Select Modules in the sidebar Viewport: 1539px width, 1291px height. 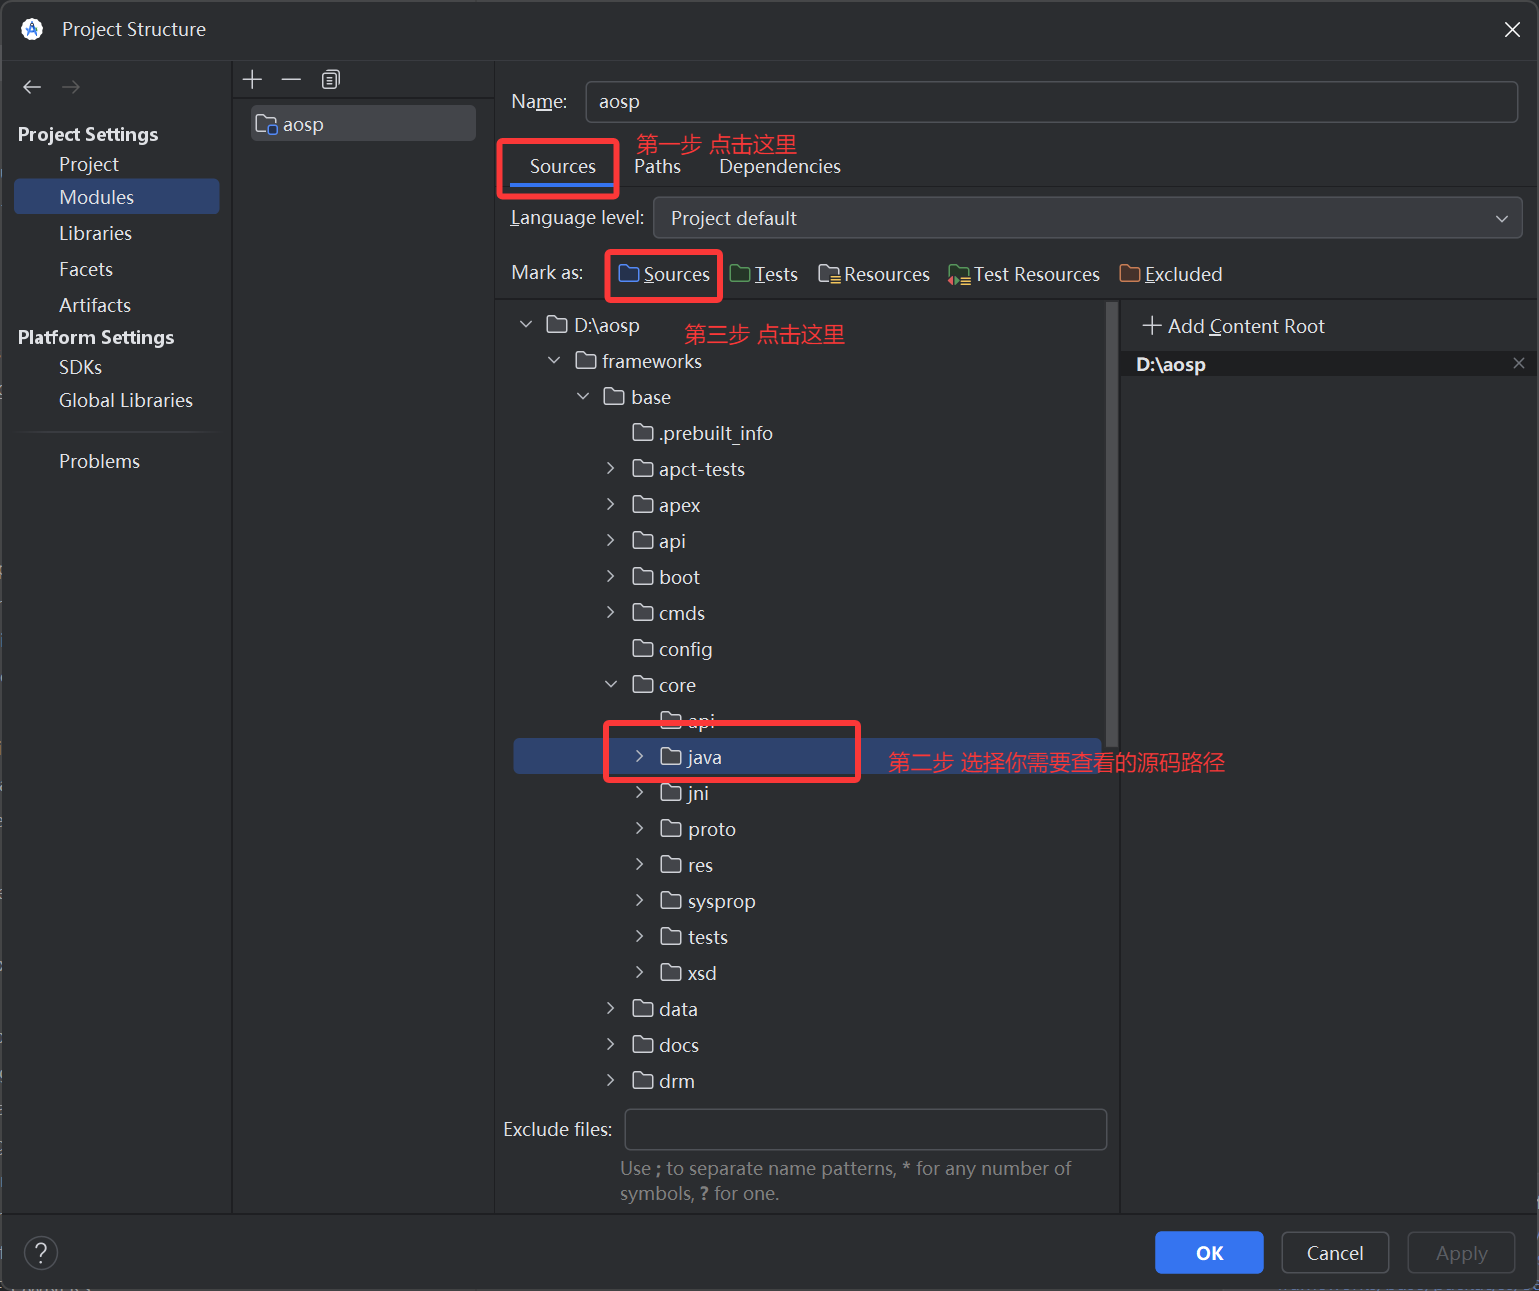[116, 197]
